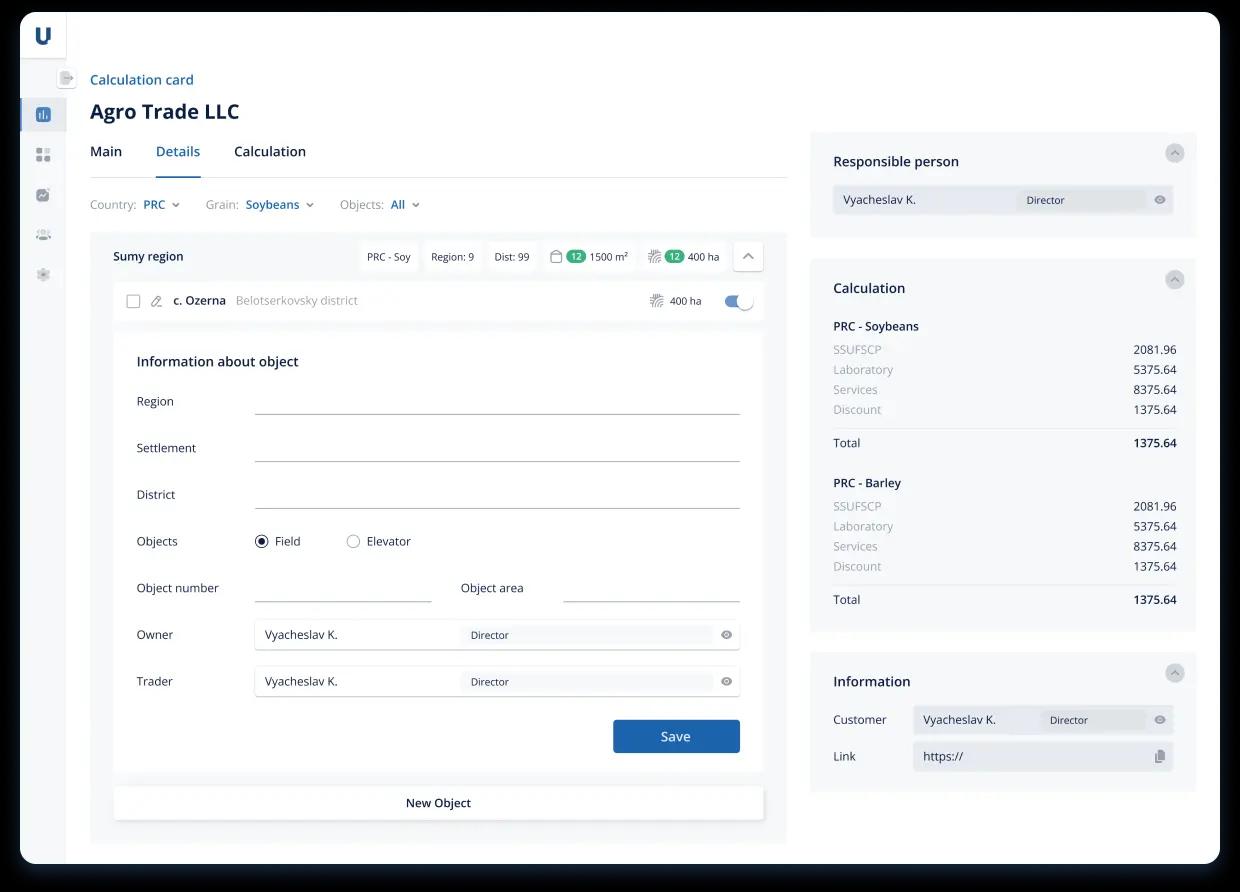The height and width of the screenshot is (892, 1240).
Task: Open the trend chart sidebar icon
Action: pos(43,195)
